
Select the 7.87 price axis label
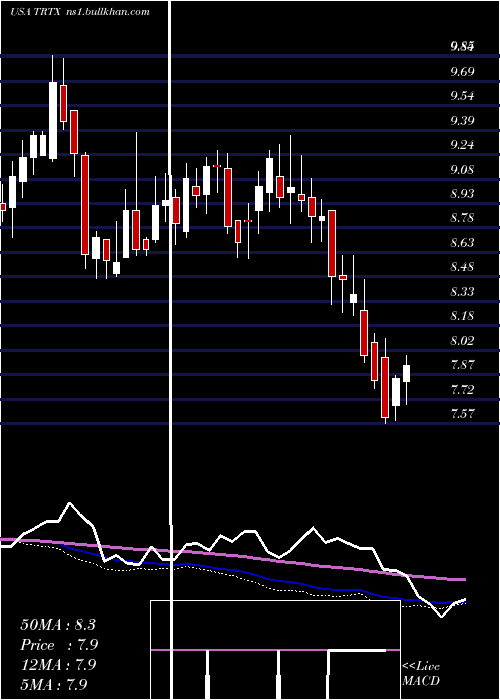[463, 365]
